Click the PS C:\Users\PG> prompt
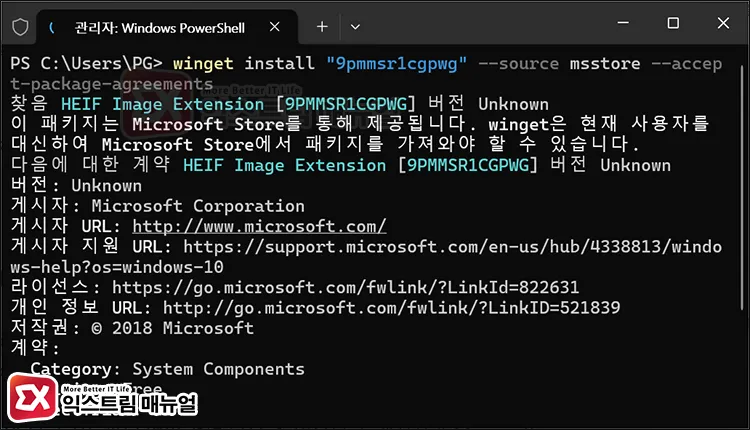 pos(87,64)
